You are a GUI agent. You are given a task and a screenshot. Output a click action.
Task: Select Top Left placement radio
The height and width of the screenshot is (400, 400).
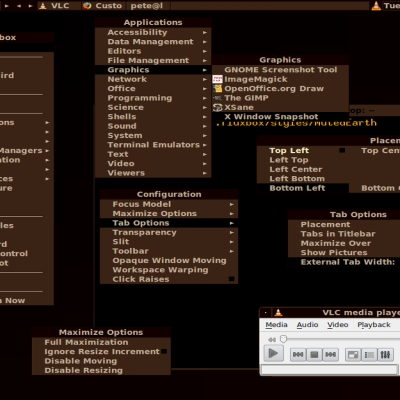click(x=342, y=150)
